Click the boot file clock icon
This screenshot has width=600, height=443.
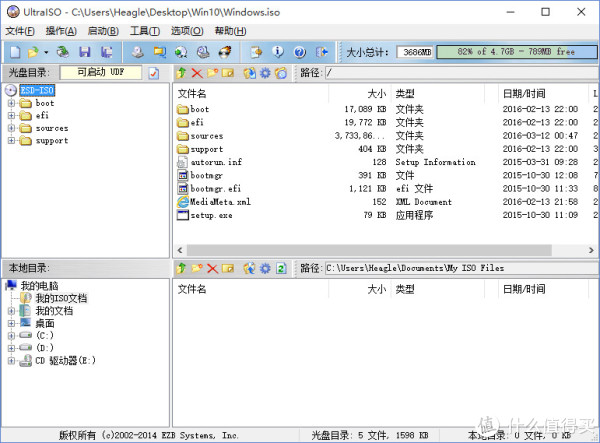pyautogui.click(x=281, y=73)
